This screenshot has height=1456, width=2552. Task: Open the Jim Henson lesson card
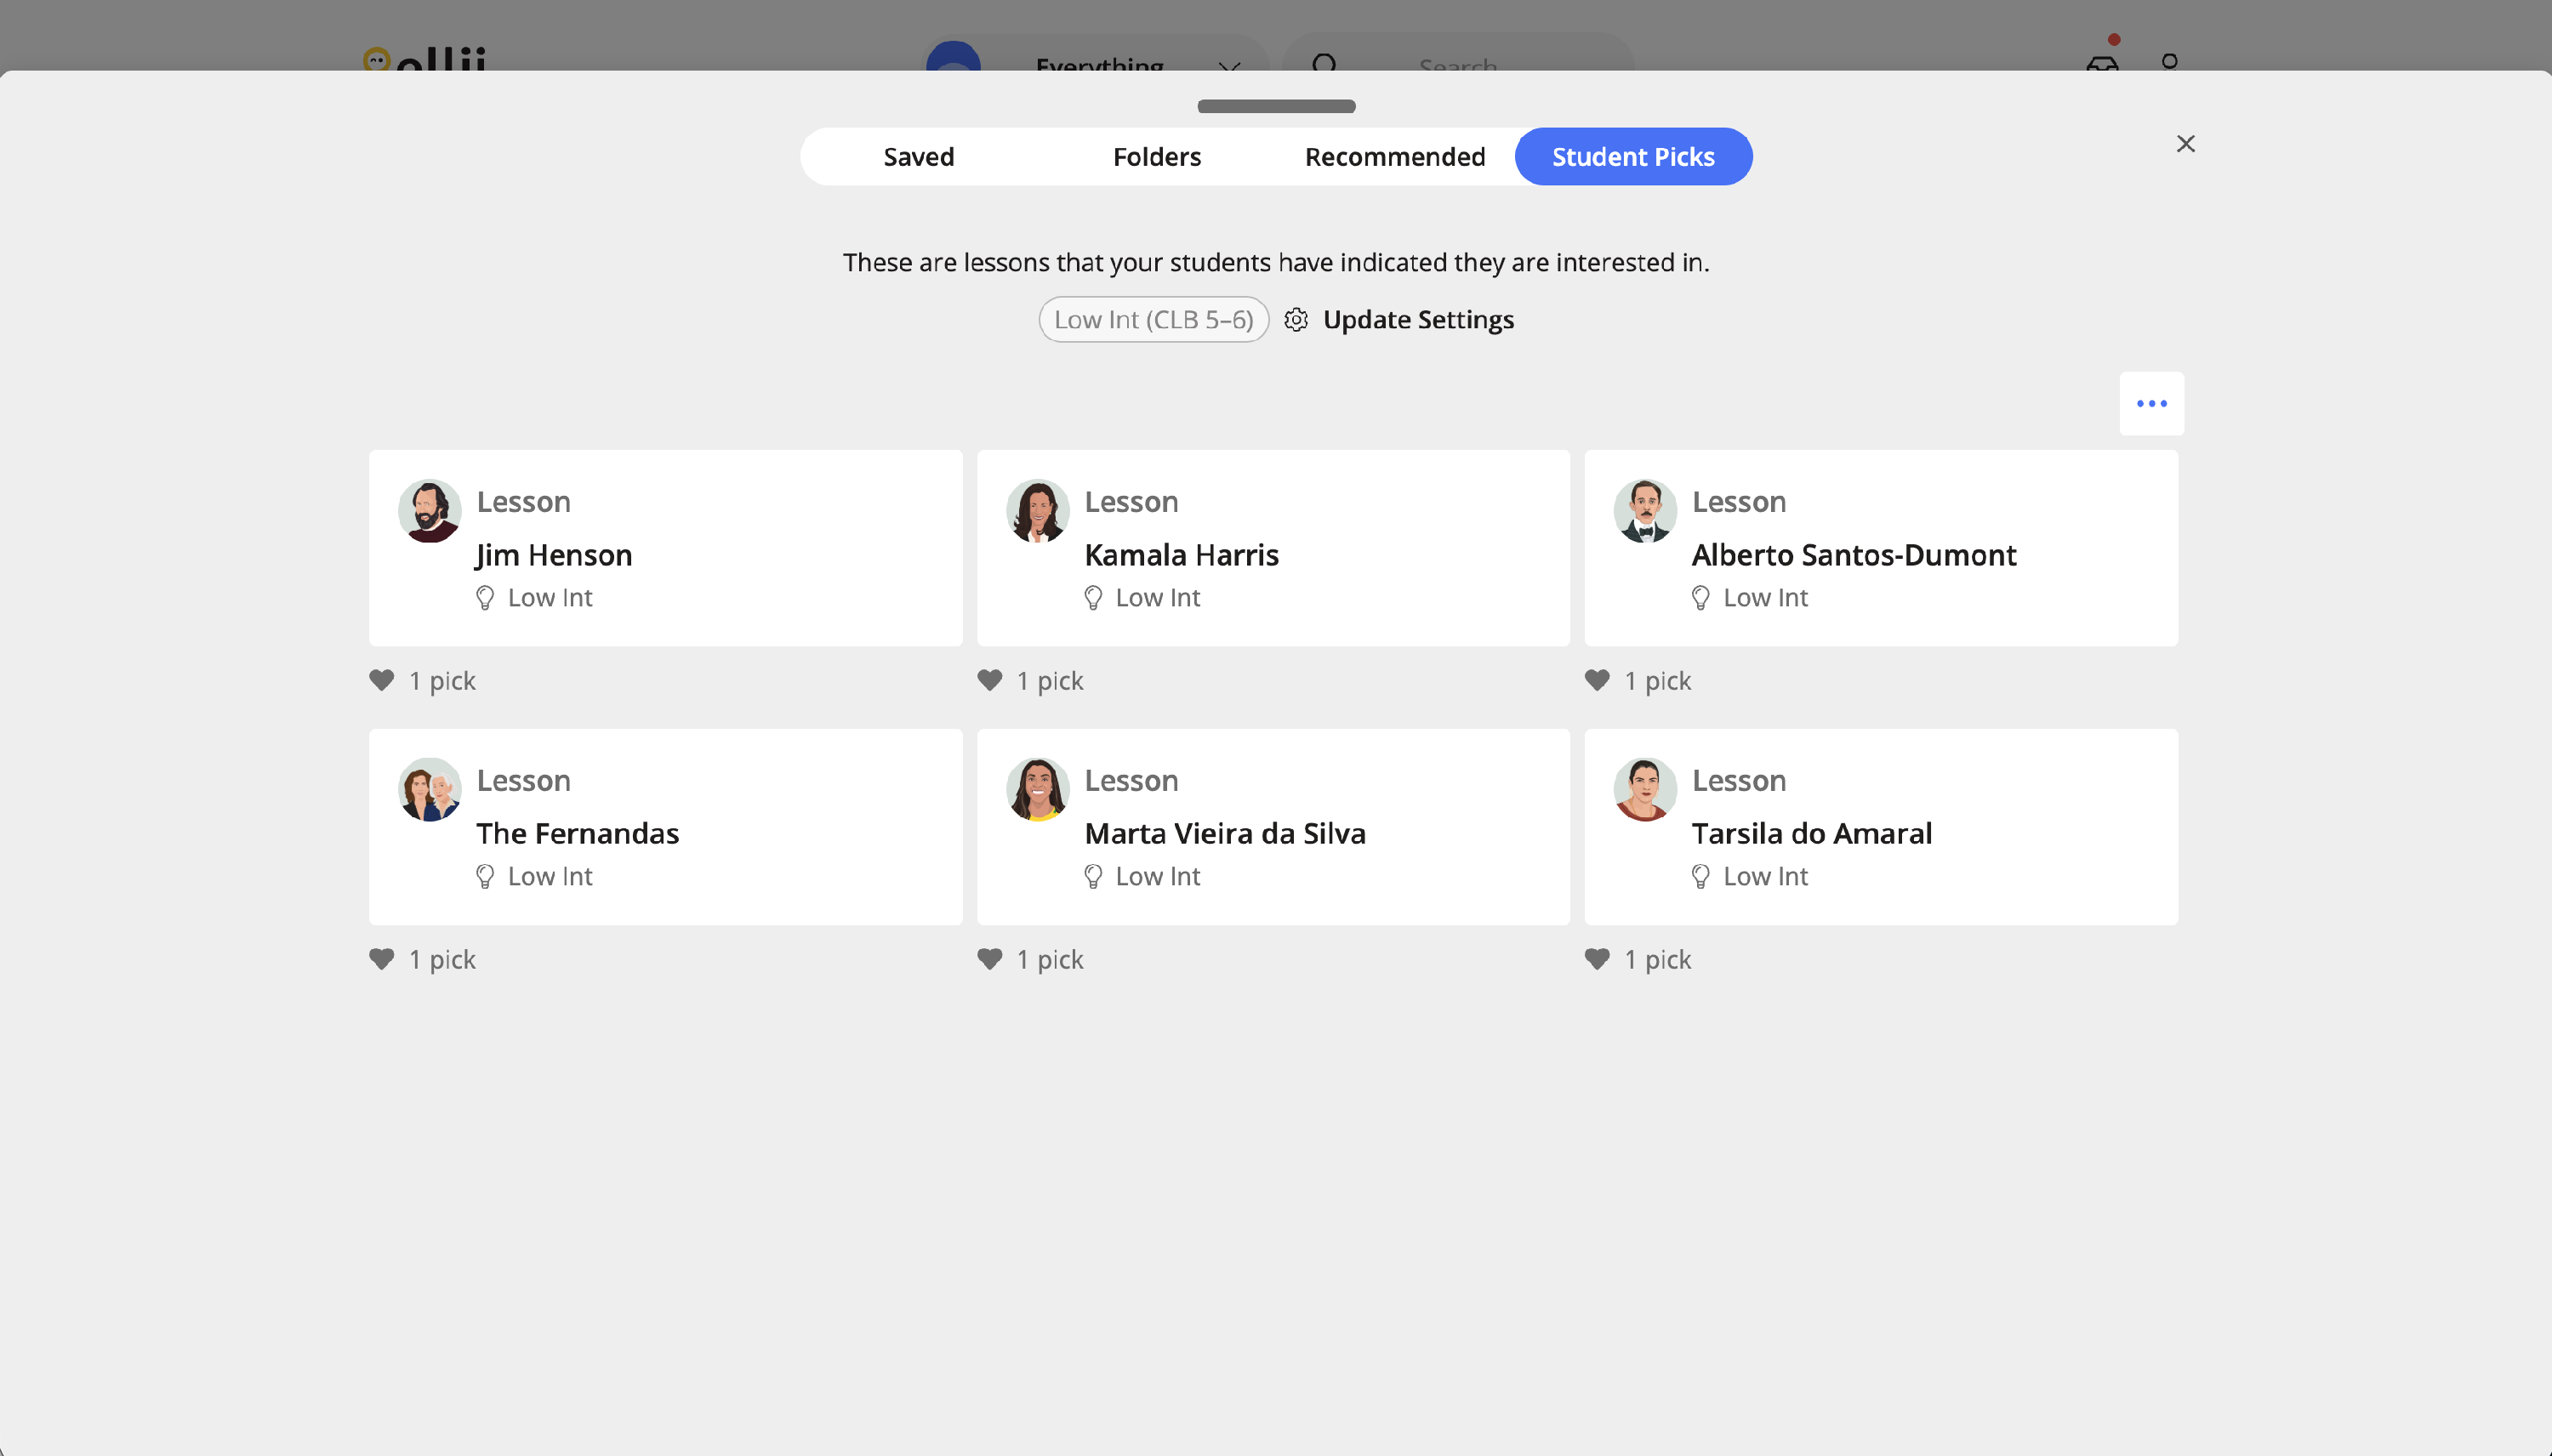click(x=665, y=548)
